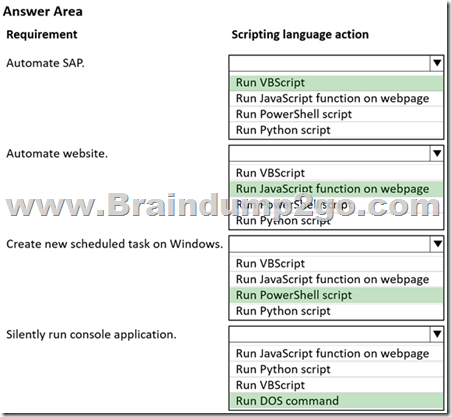Choose Run VBScript for scheduled task
The height and width of the screenshot is (417, 451).
[336, 264]
